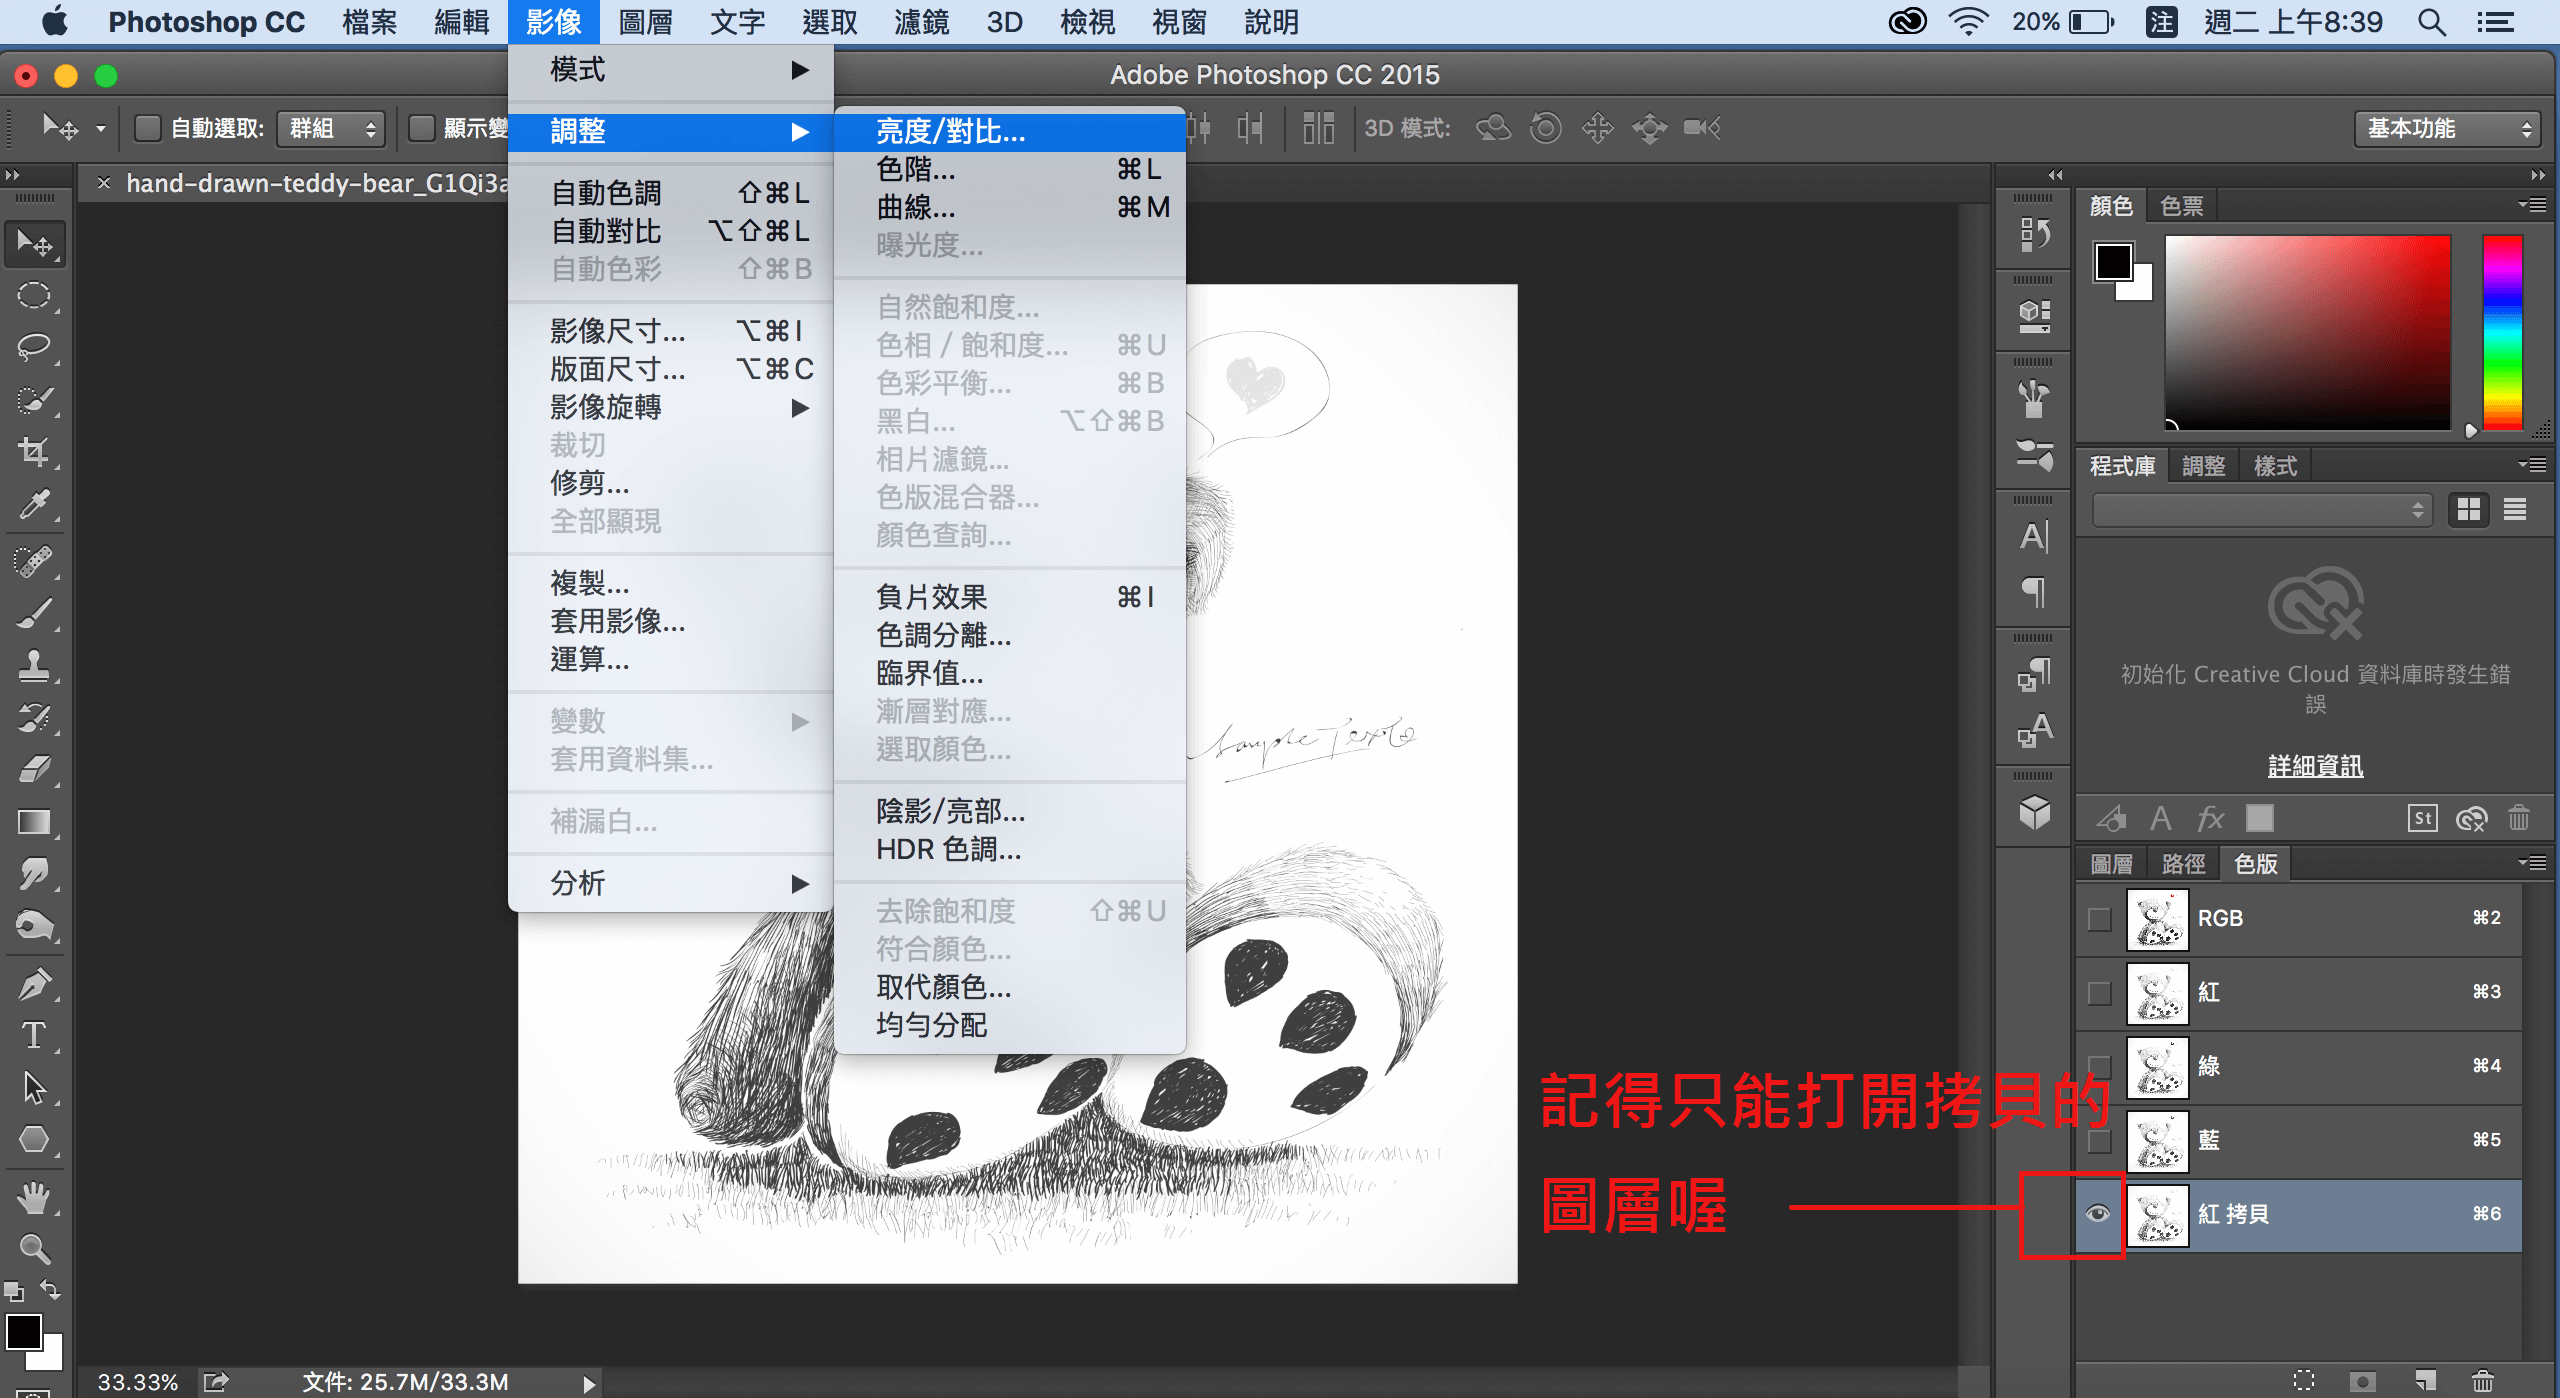The width and height of the screenshot is (2560, 1398).
Task: Select the Hand tool
Action: tap(34, 1196)
